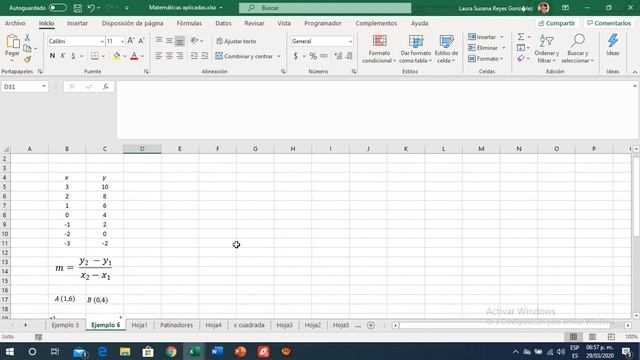Toggle align text right
This screenshot has height=360, width=640.
[180, 56]
